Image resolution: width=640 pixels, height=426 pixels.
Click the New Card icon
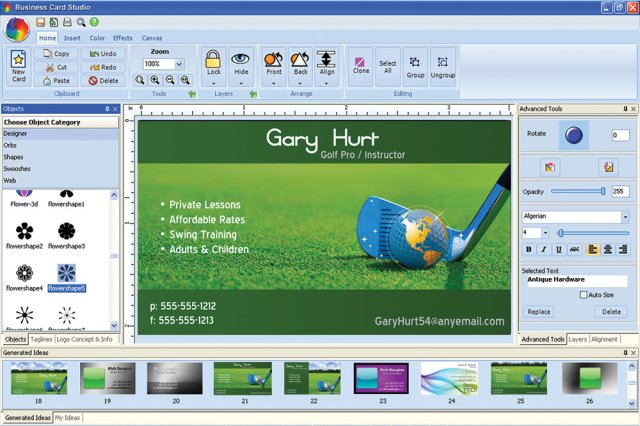(x=18, y=66)
